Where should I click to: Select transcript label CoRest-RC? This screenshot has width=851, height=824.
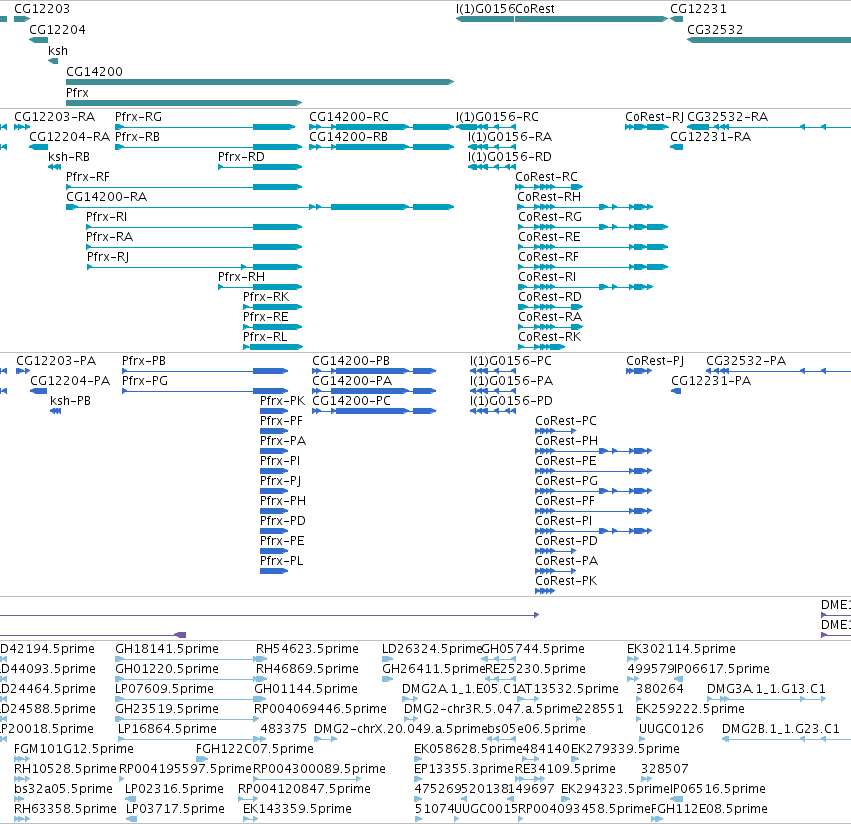547,177
